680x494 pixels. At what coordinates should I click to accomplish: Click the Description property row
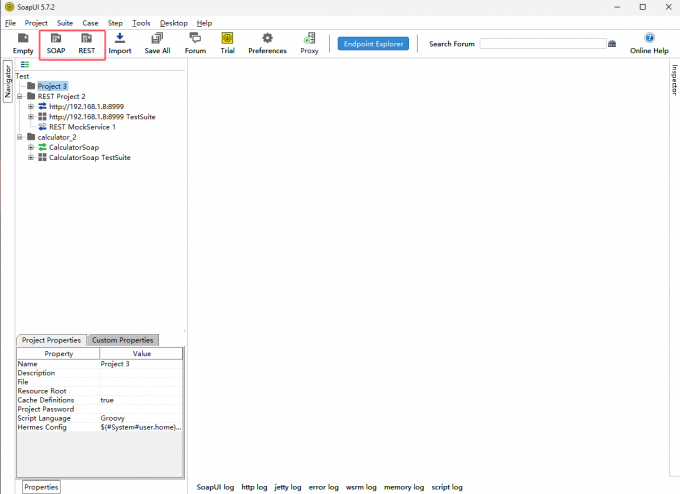(100, 373)
